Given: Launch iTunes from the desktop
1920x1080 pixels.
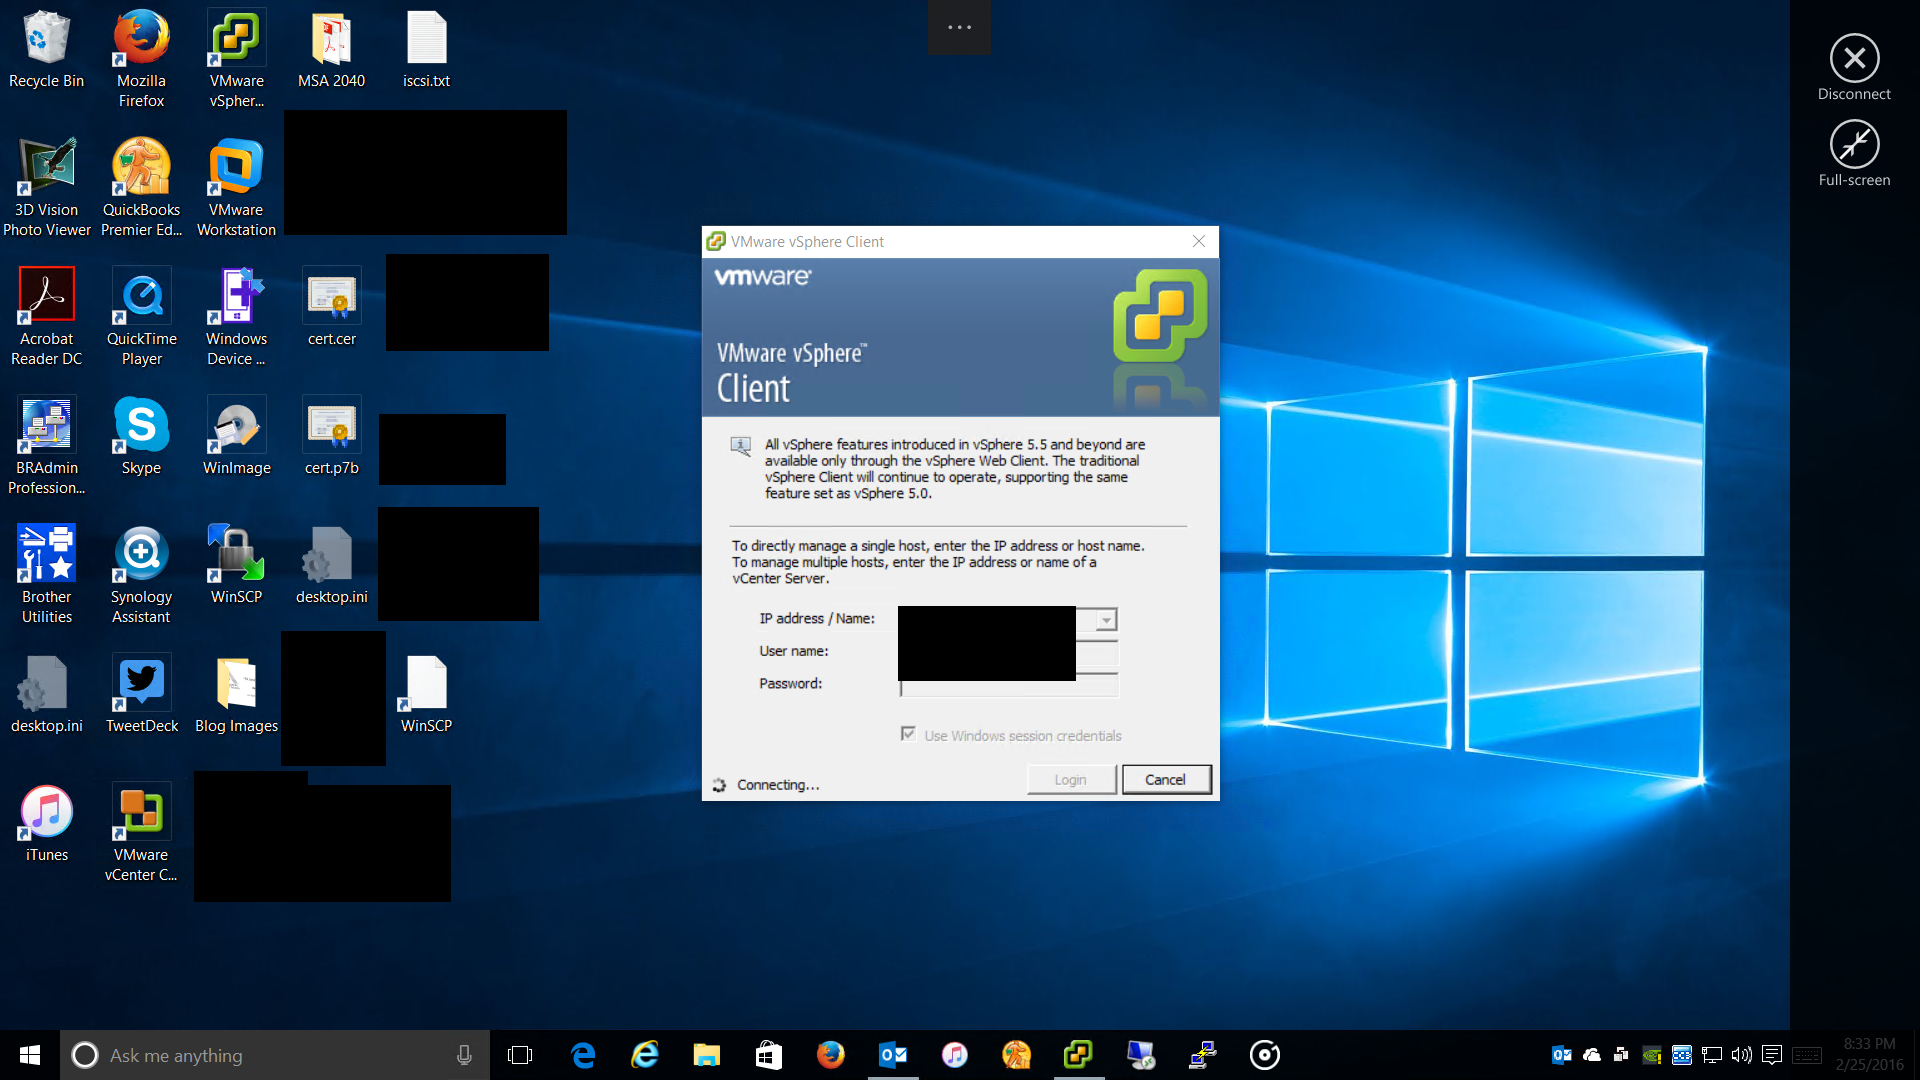Looking at the screenshot, I should [46, 824].
